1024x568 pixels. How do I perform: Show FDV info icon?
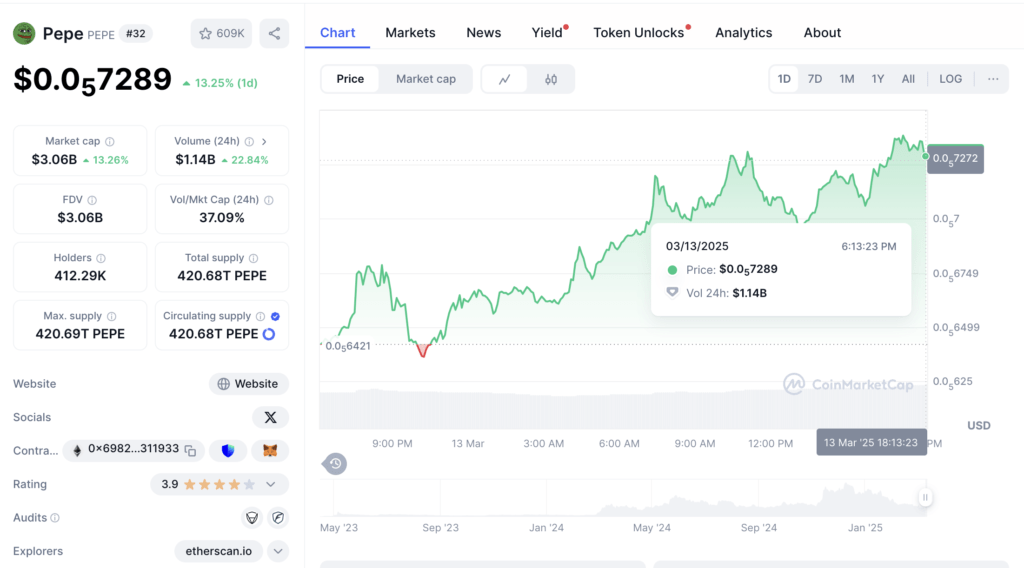(92, 200)
